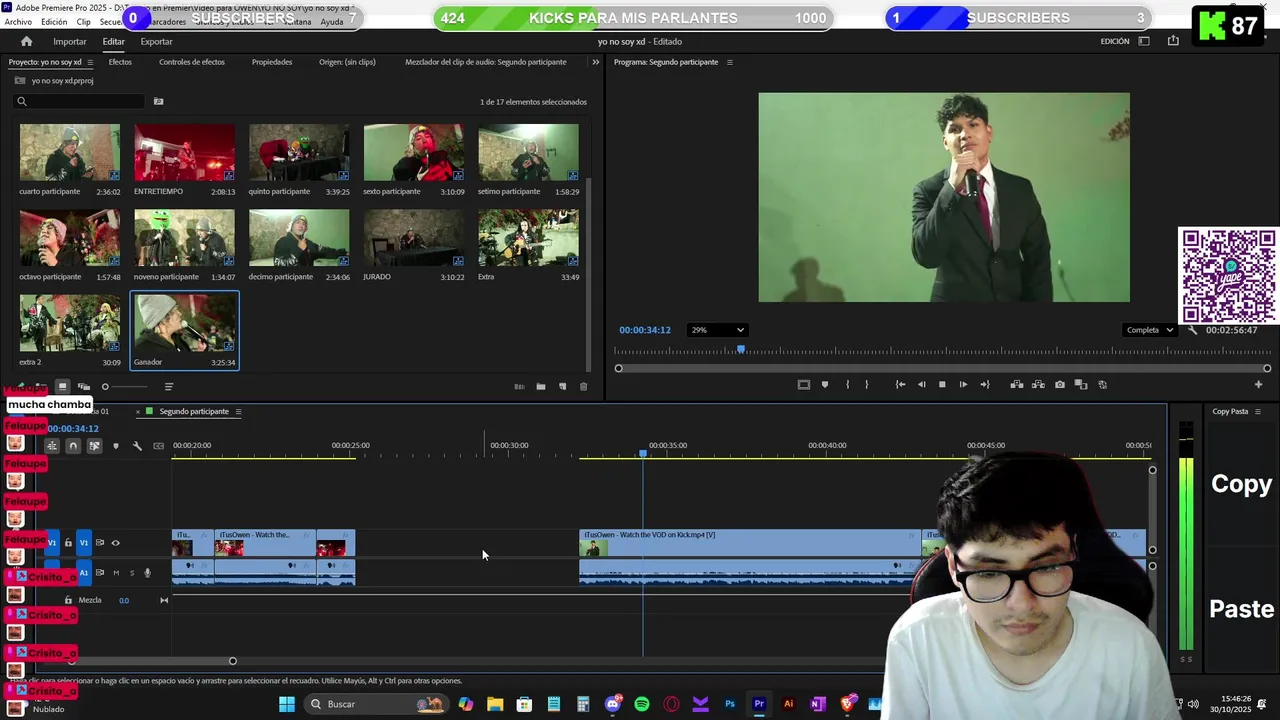Open the Program monitor button editor plus
Screen dimensions: 1280x720
(x=1258, y=384)
